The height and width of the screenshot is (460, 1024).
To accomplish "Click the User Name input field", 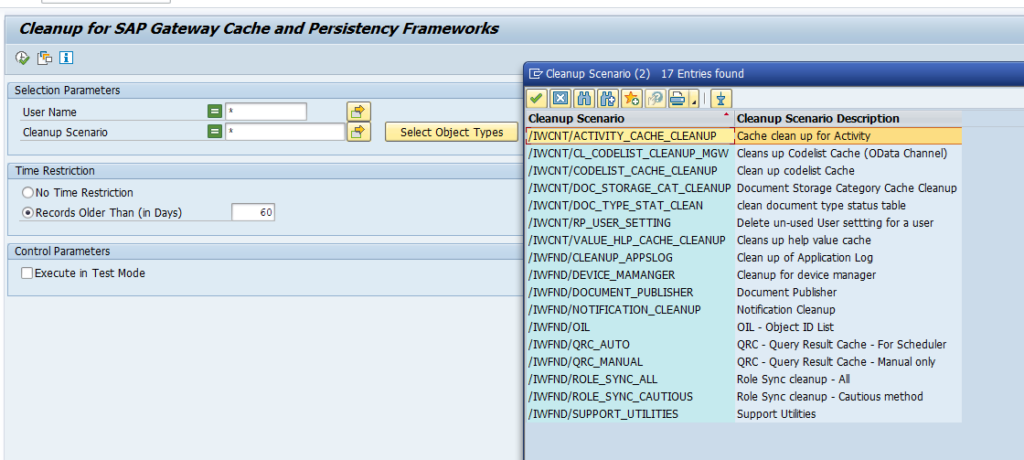I will tap(266, 112).
